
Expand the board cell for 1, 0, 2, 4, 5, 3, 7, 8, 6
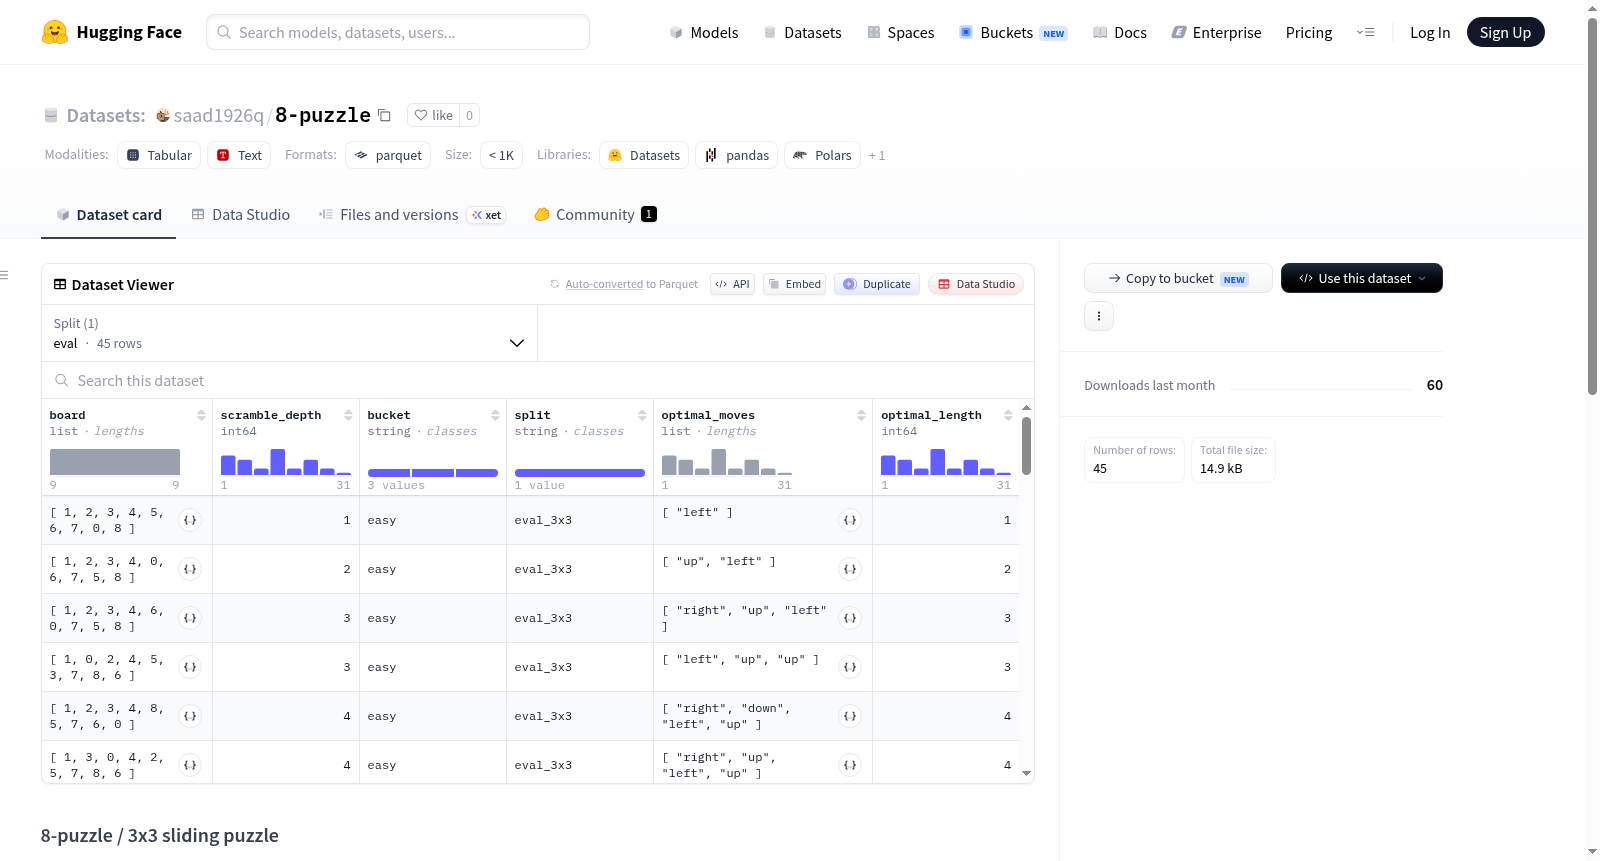190,667
